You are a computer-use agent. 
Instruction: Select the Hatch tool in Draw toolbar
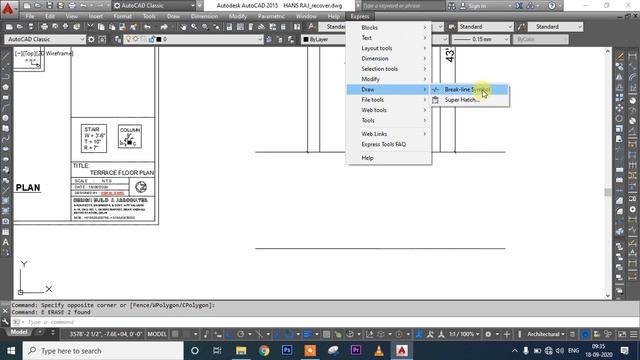(x=6, y=201)
